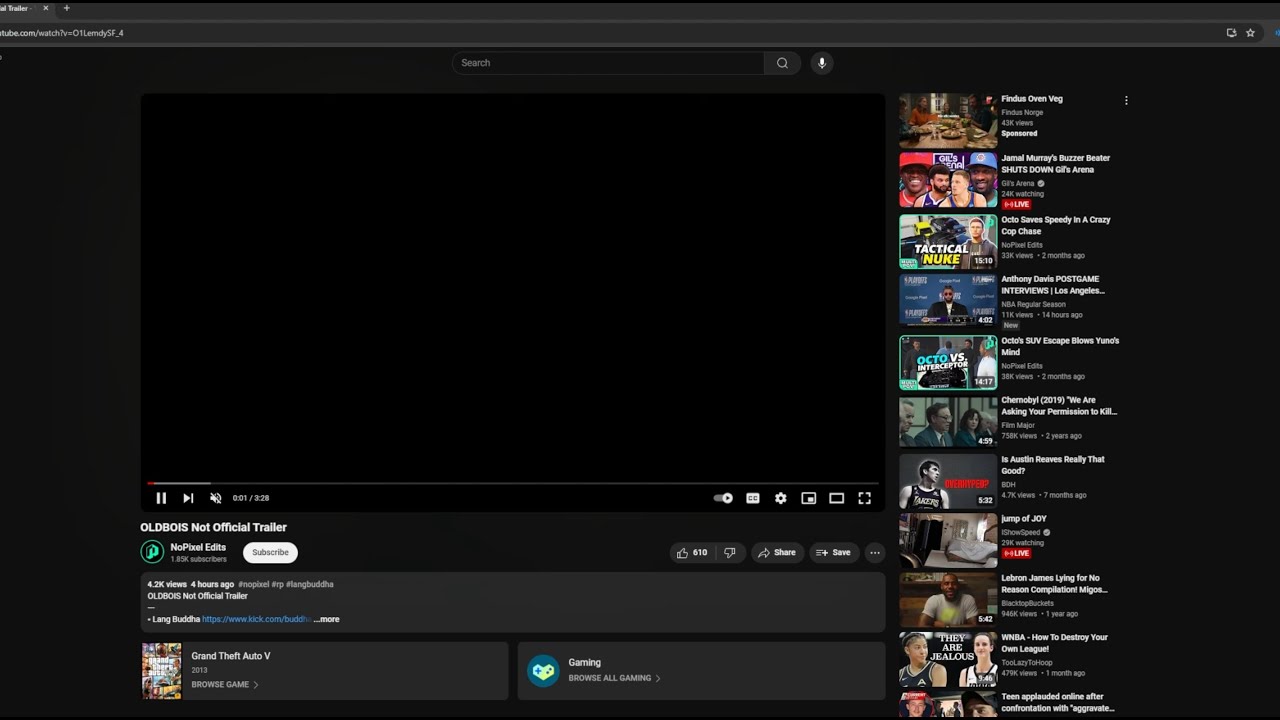Expand the description with '...more'
Viewport: 1280px width, 720px height.
click(326, 619)
